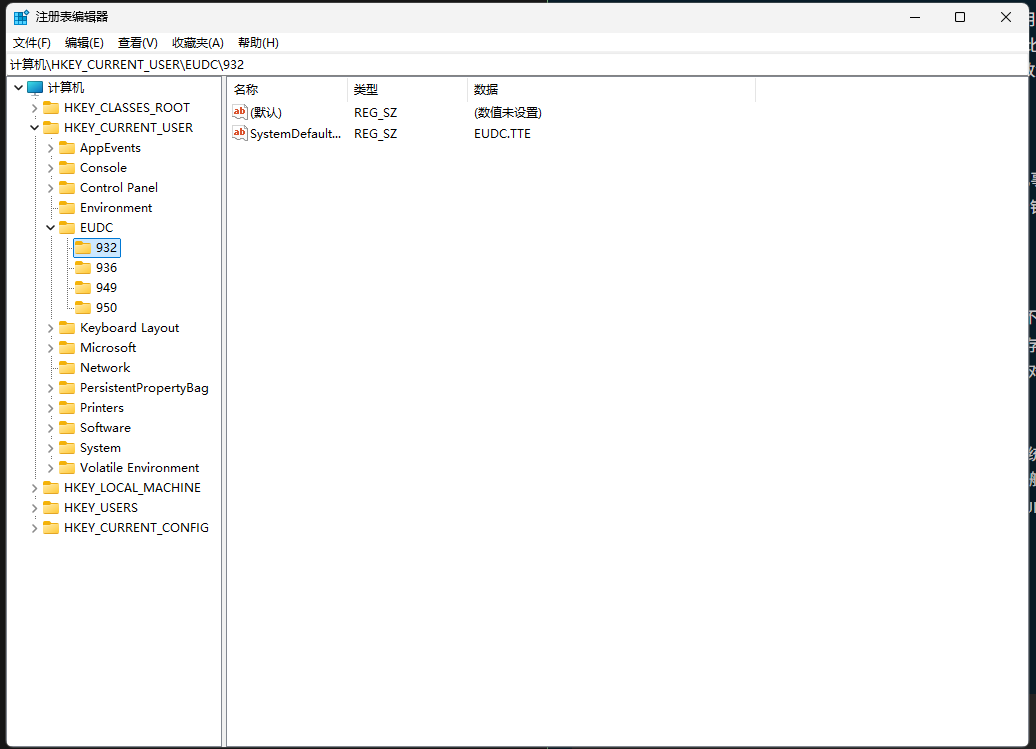The width and height of the screenshot is (1036, 749).
Task: Click the Keyboard Layout folder icon
Action: click(x=67, y=328)
